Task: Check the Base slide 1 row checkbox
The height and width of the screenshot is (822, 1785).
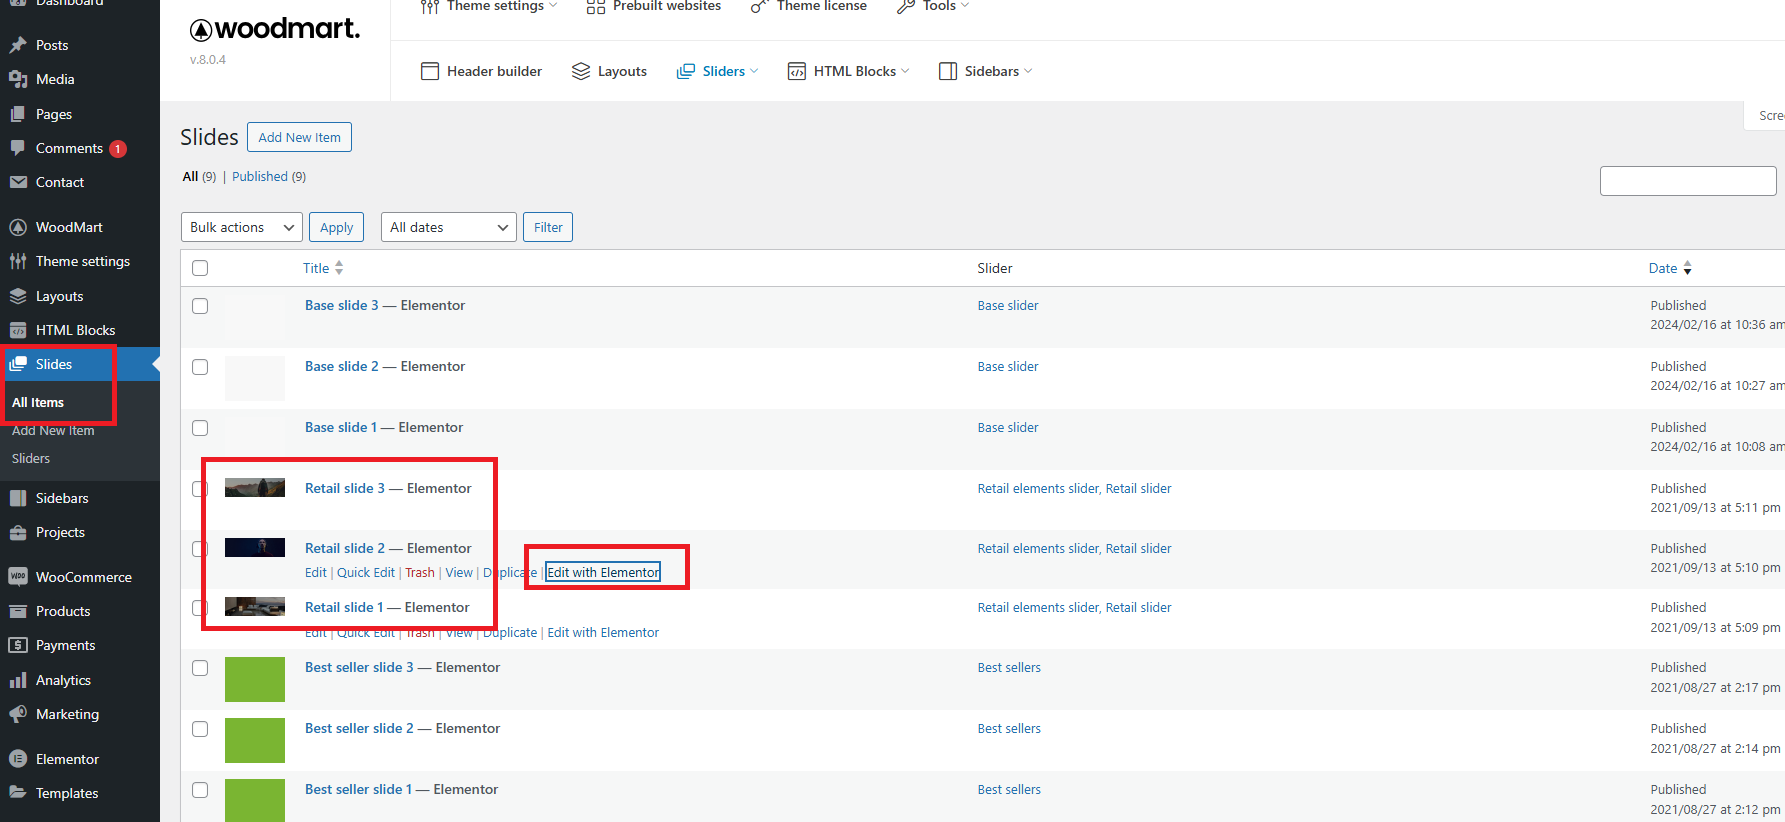Action: pyautogui.click(x=200, y=428)
